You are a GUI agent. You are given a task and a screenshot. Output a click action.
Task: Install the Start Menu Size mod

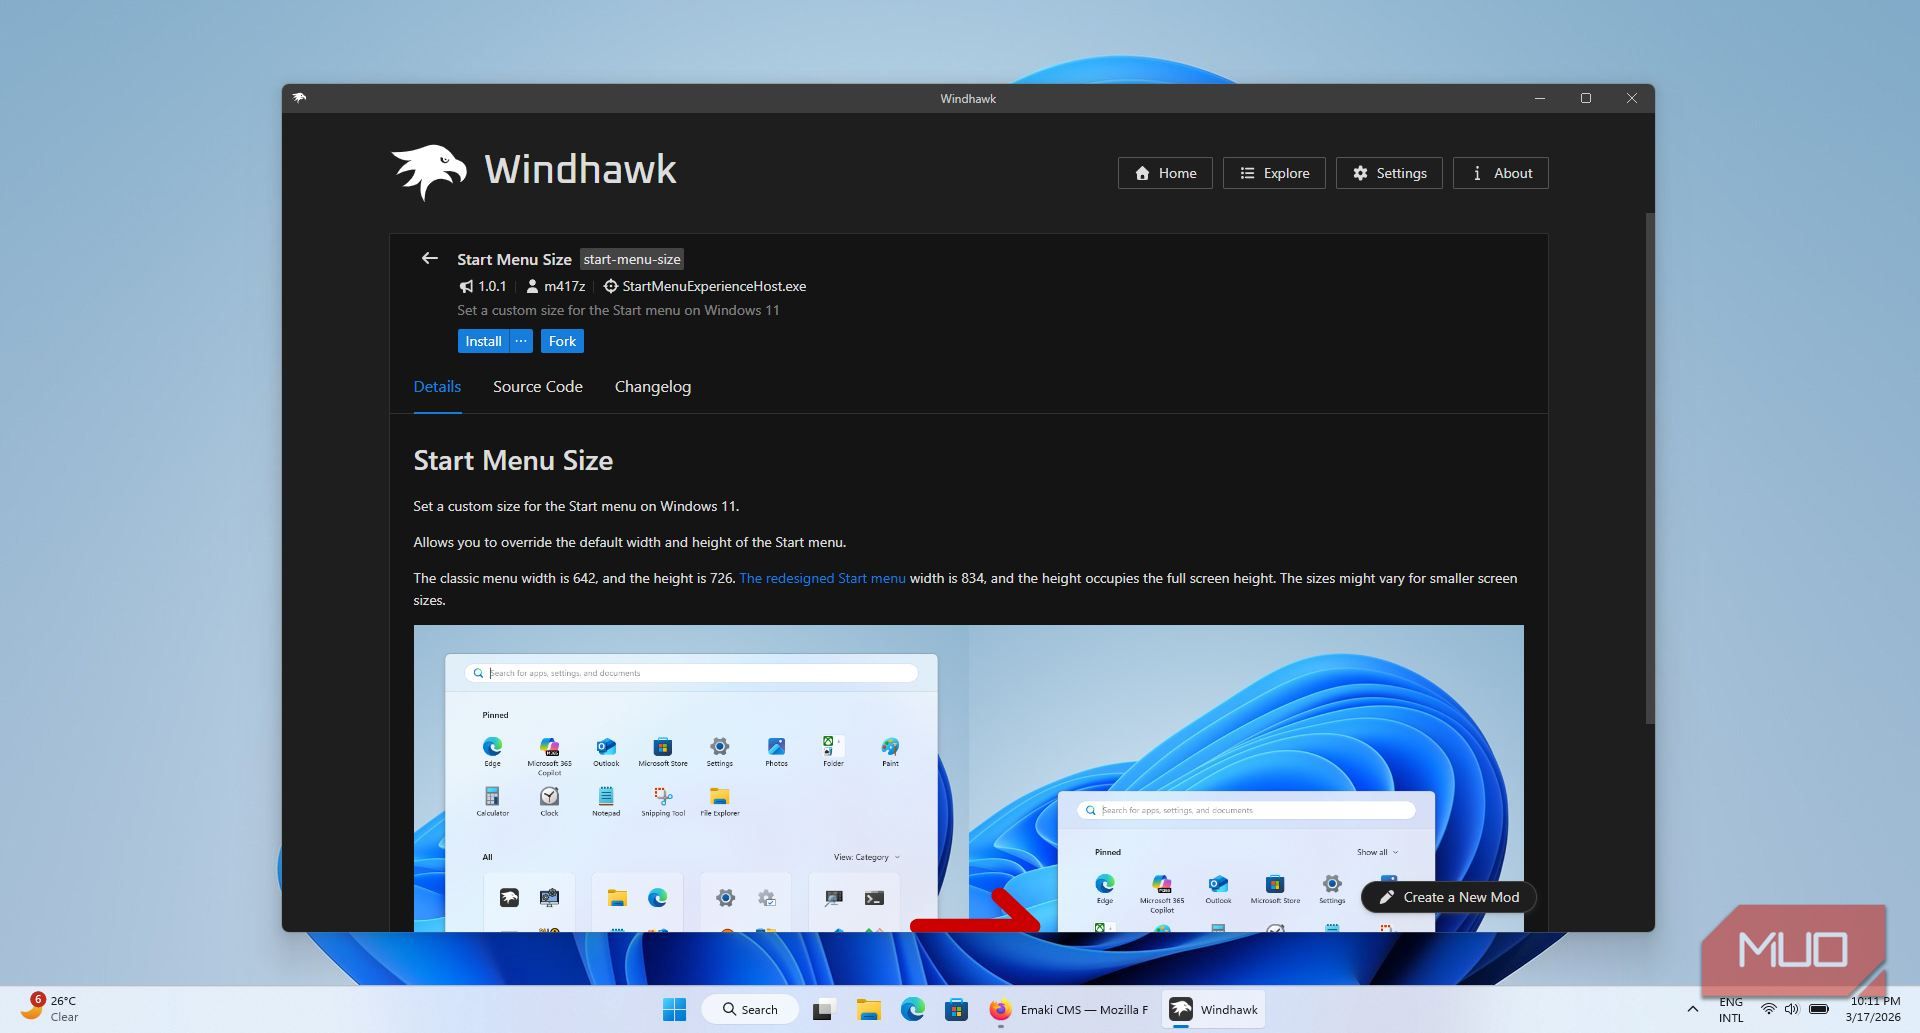point(483,341)
